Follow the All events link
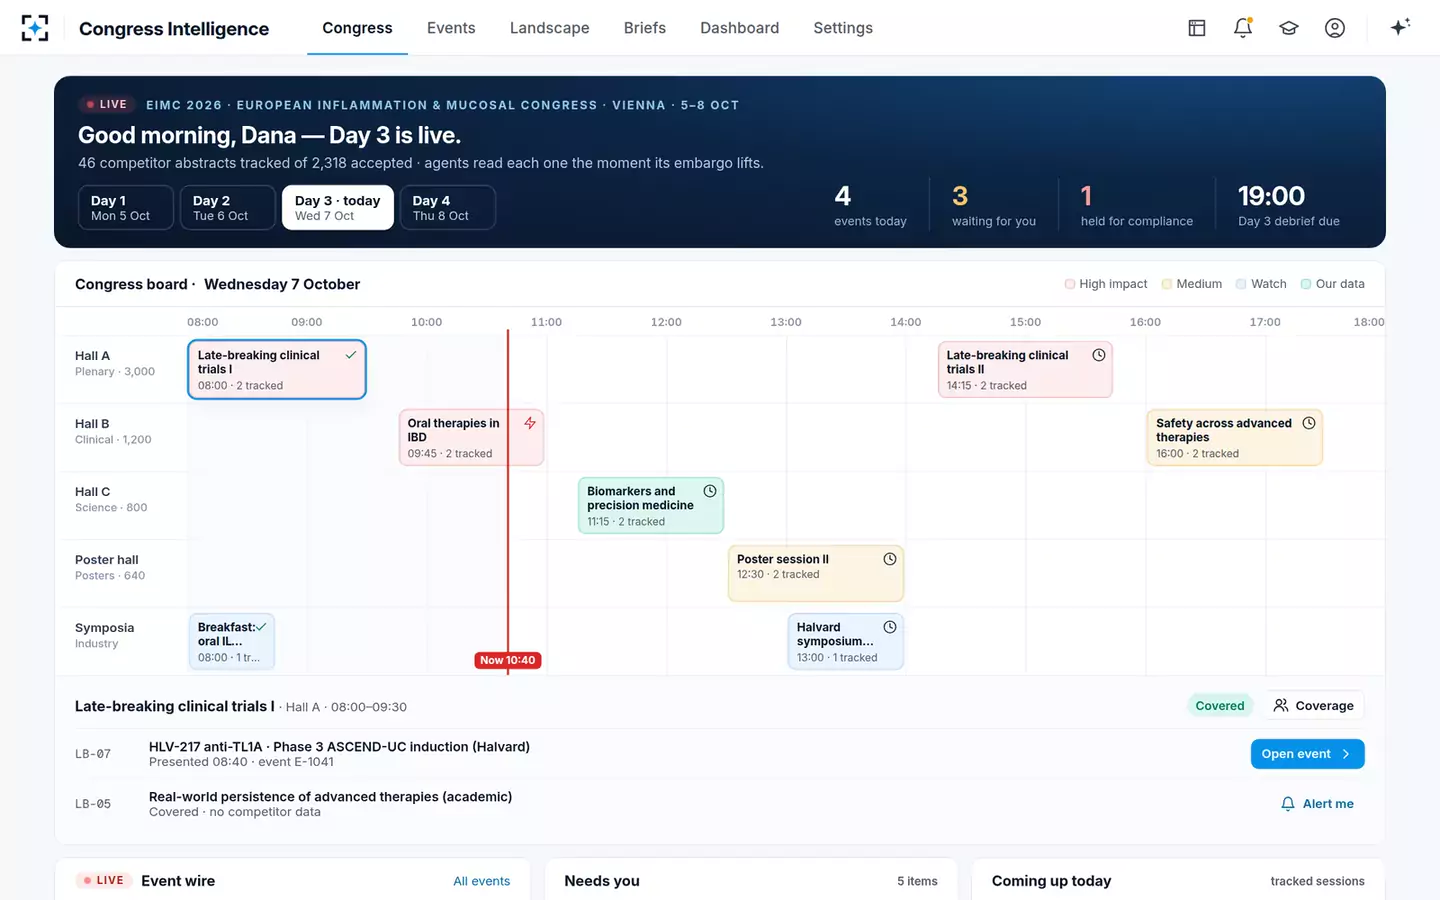This screenshot has width=1440, height=900. pos(481,881)
